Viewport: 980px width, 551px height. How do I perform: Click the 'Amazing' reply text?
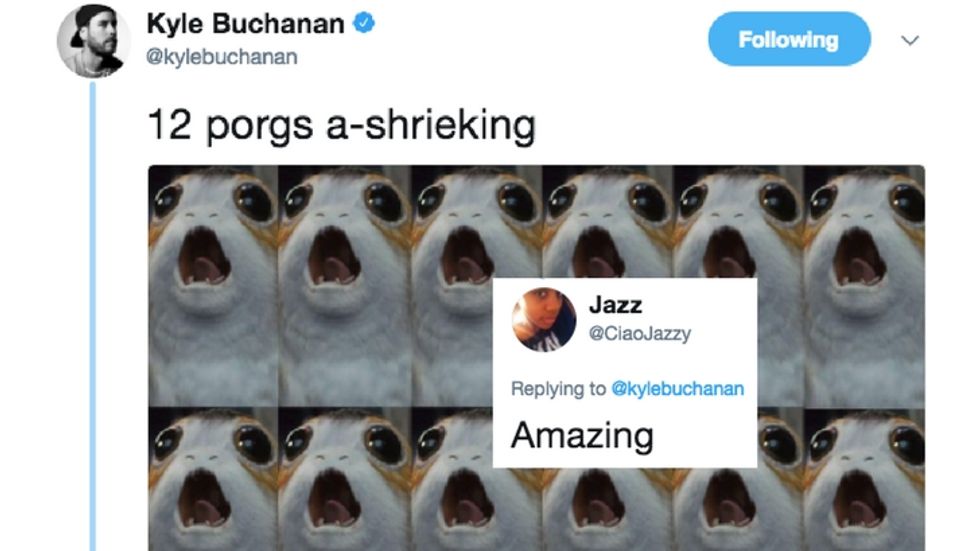click(582, 435)
